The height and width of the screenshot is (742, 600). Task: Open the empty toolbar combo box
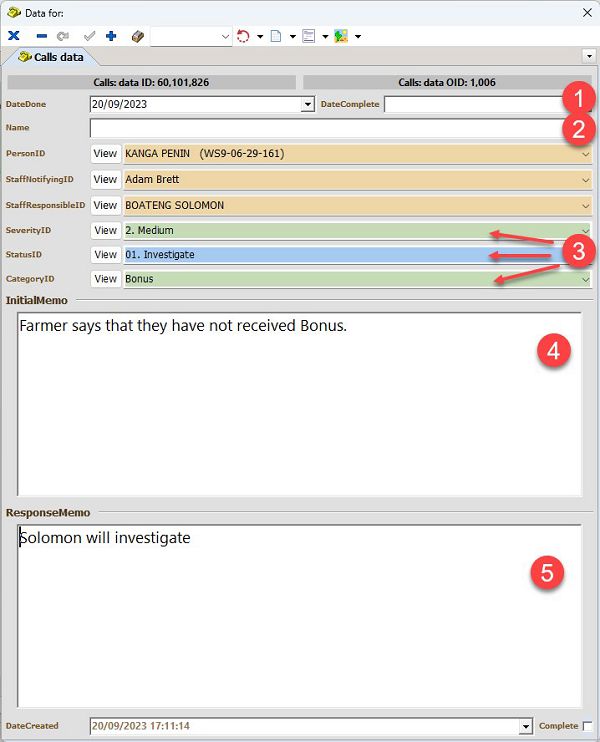coord(191,36)
